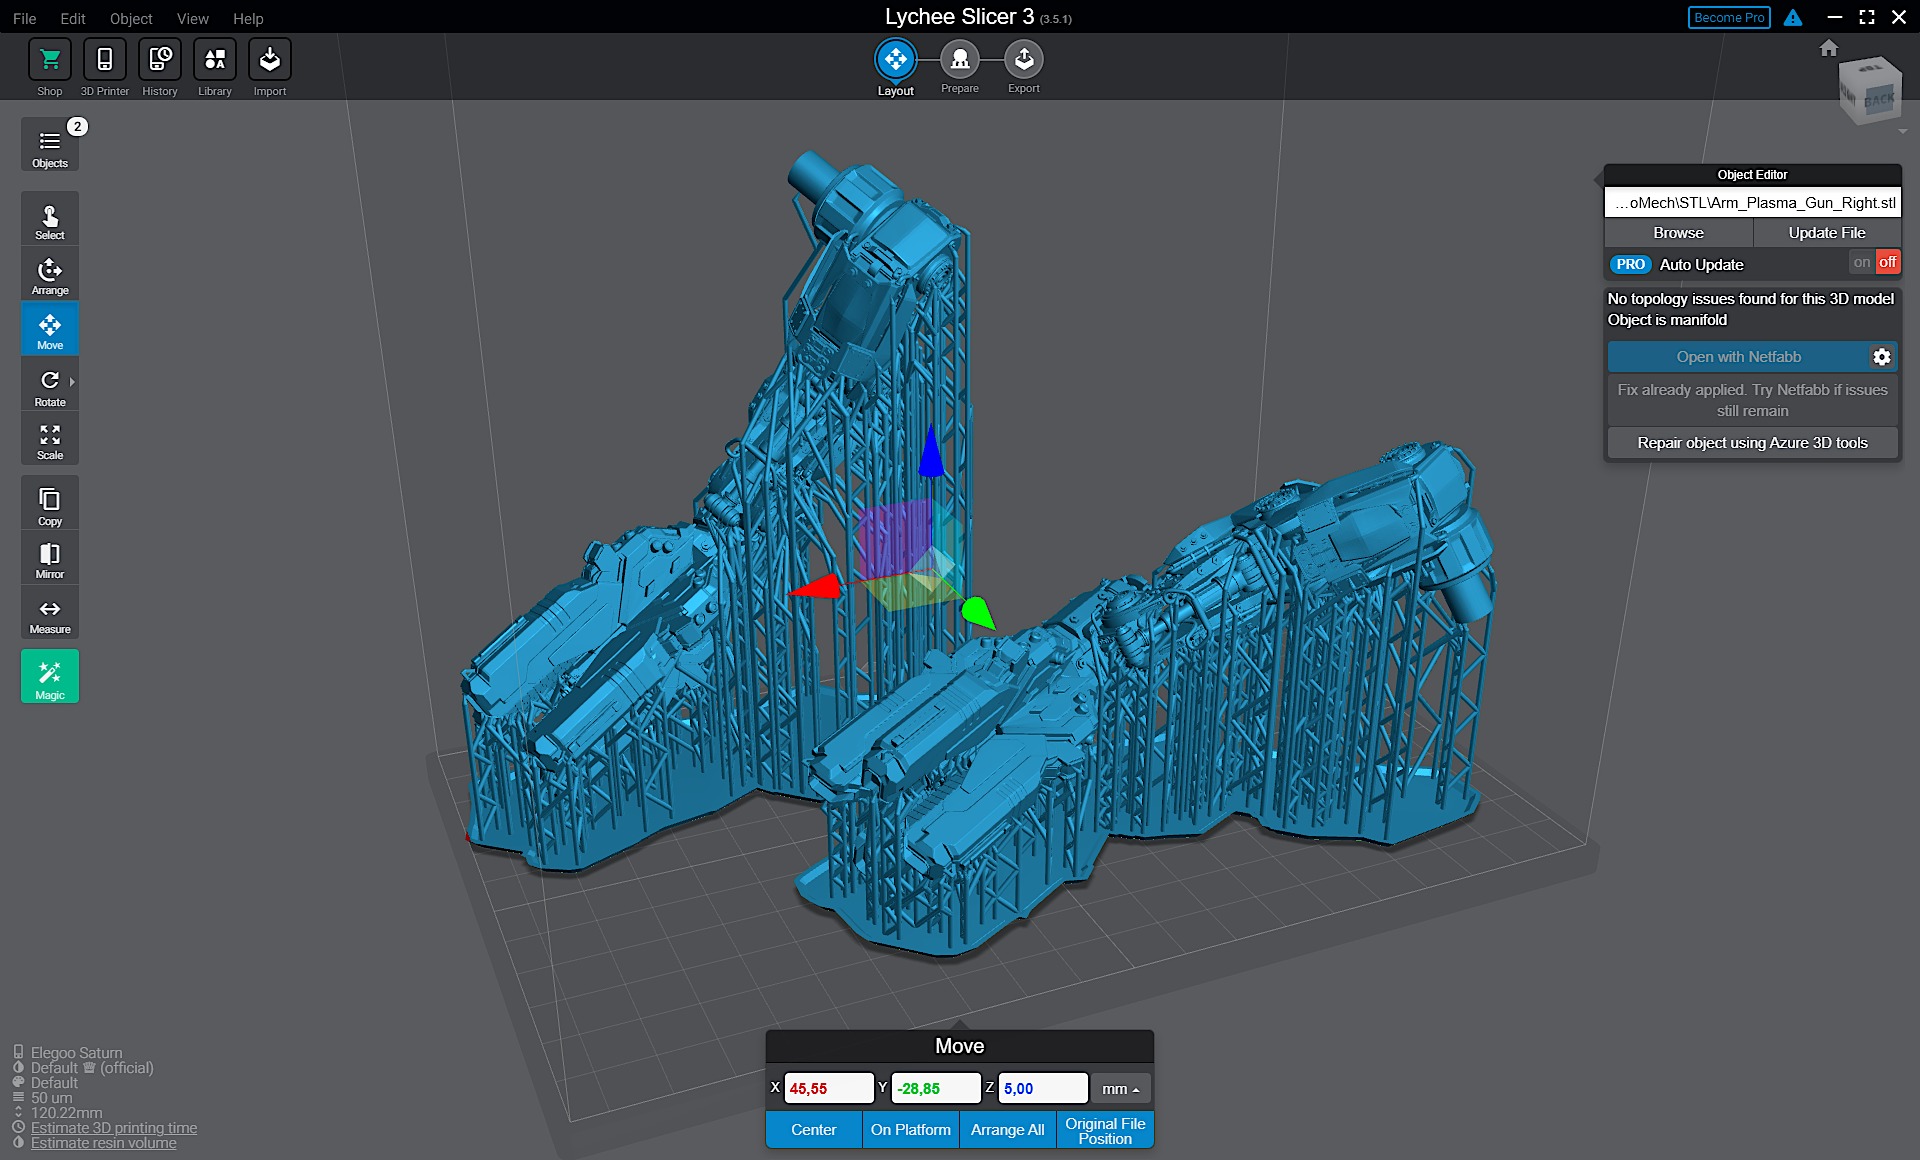Open the 3D Printer settings icon
This screenshot has height=1160, width=1920.
(105, 60)
